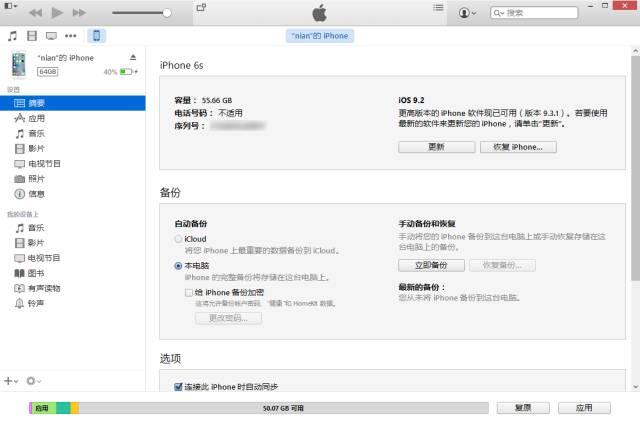
Task: Open the account dropdown
Action: (467, 13)
